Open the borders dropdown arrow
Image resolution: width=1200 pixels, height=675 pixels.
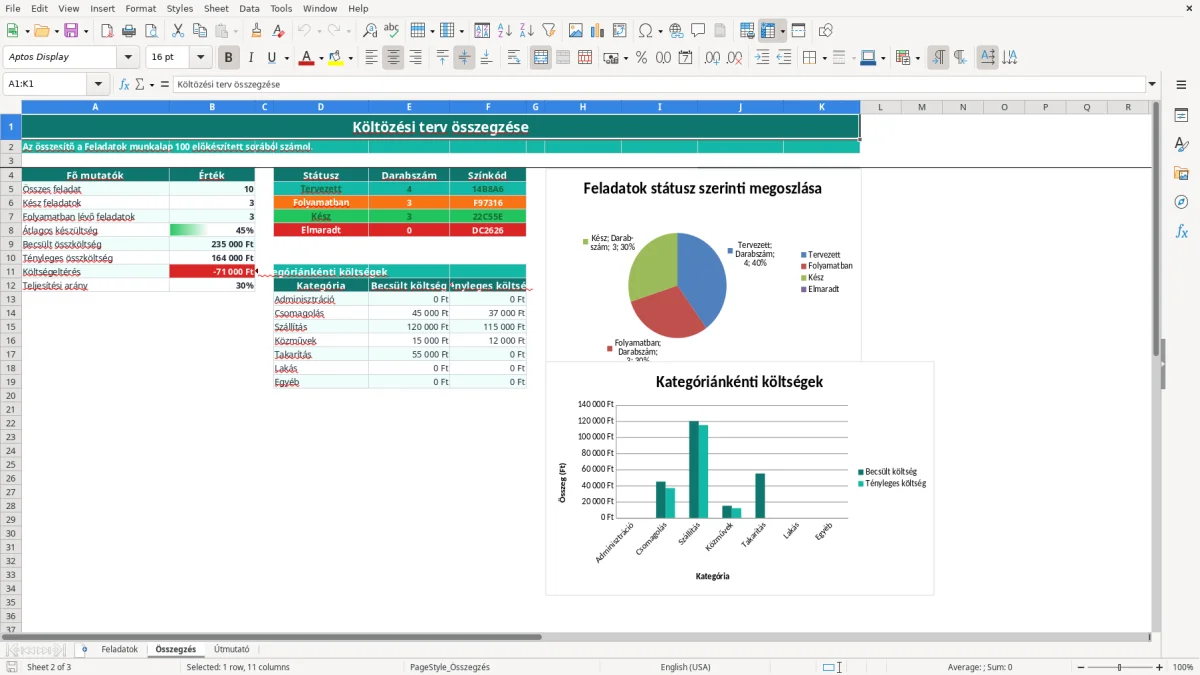(x=826, y=58)
